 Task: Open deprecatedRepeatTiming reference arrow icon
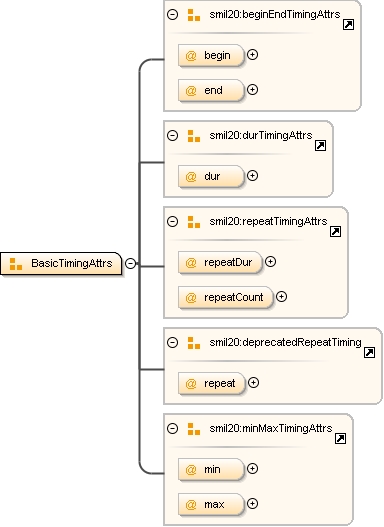click(370, 353)
